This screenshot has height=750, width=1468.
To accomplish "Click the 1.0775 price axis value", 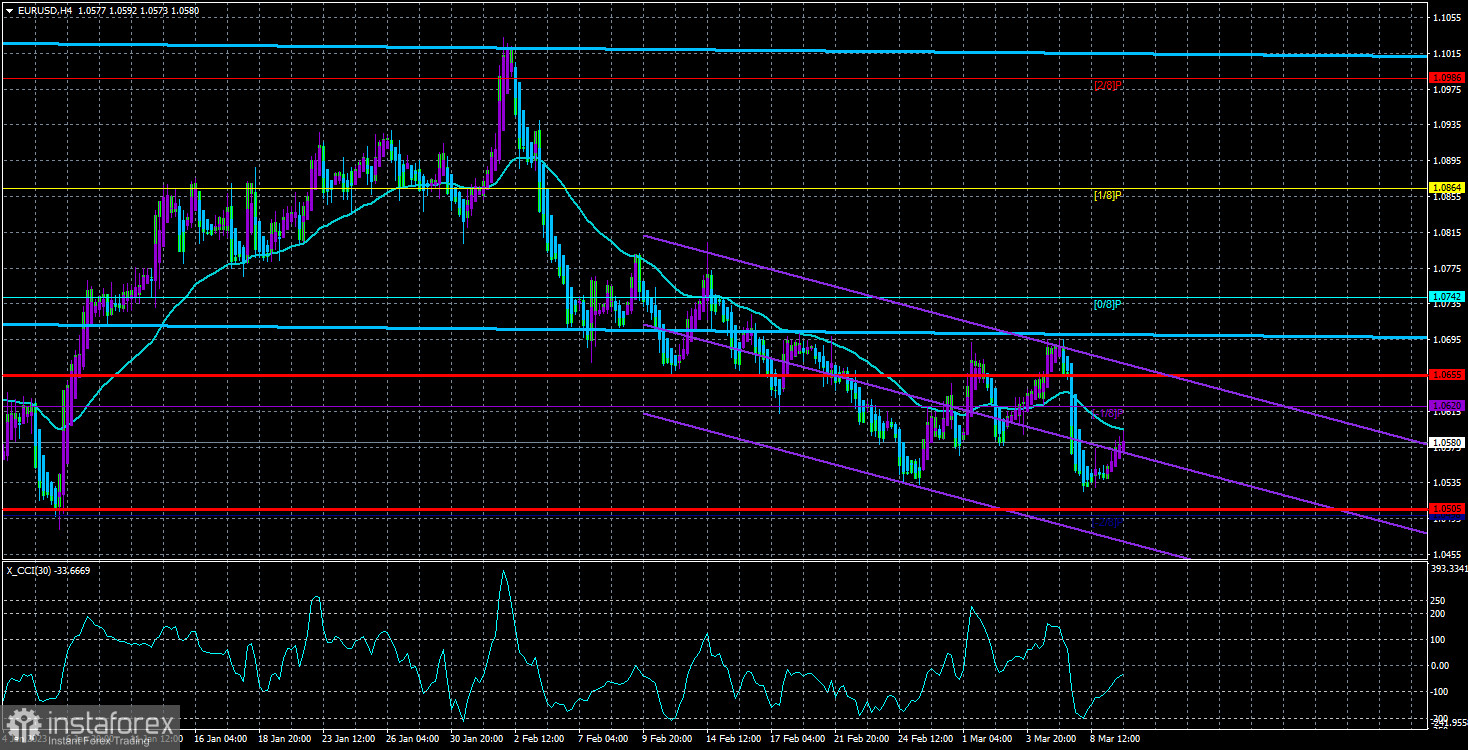I will click(1447, 269).
